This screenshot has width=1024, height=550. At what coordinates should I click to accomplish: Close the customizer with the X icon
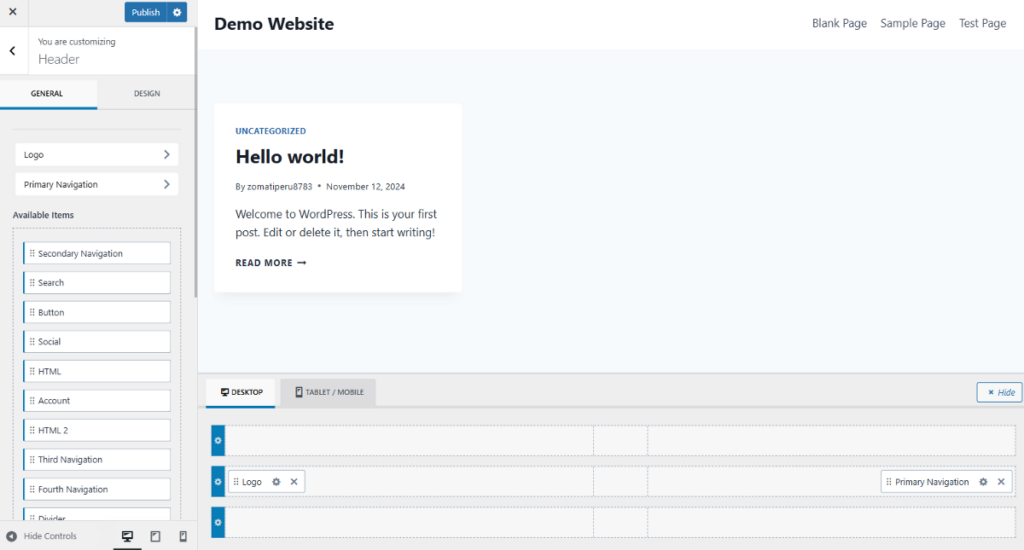[12, 12]
